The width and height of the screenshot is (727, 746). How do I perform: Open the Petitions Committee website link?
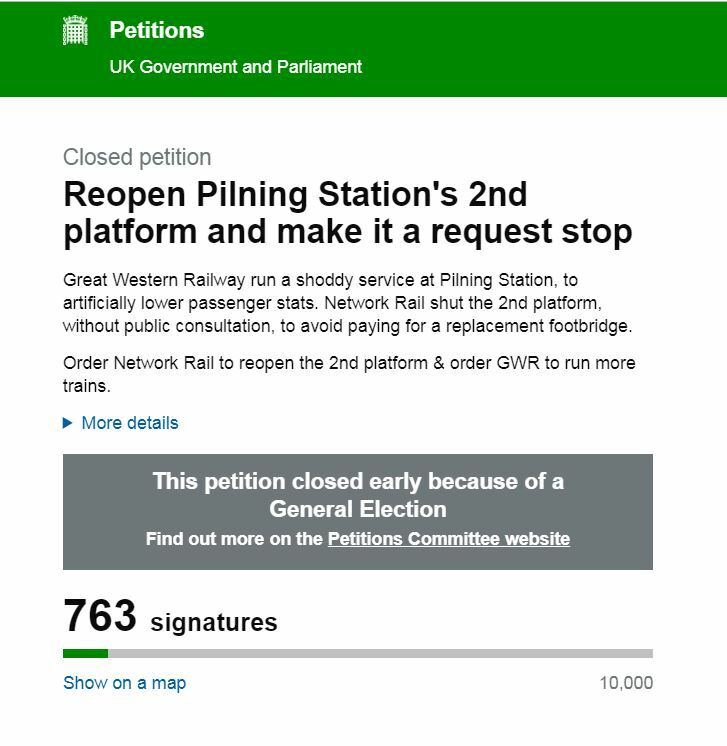pos(449,539)
